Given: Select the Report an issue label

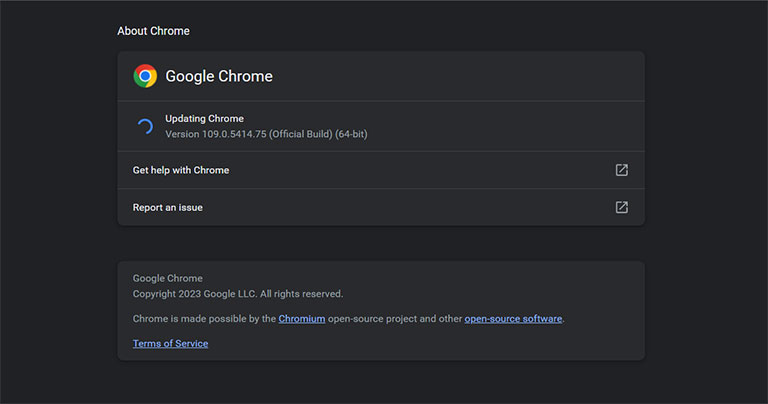Looking at the screenshot, I should [168, 207].
